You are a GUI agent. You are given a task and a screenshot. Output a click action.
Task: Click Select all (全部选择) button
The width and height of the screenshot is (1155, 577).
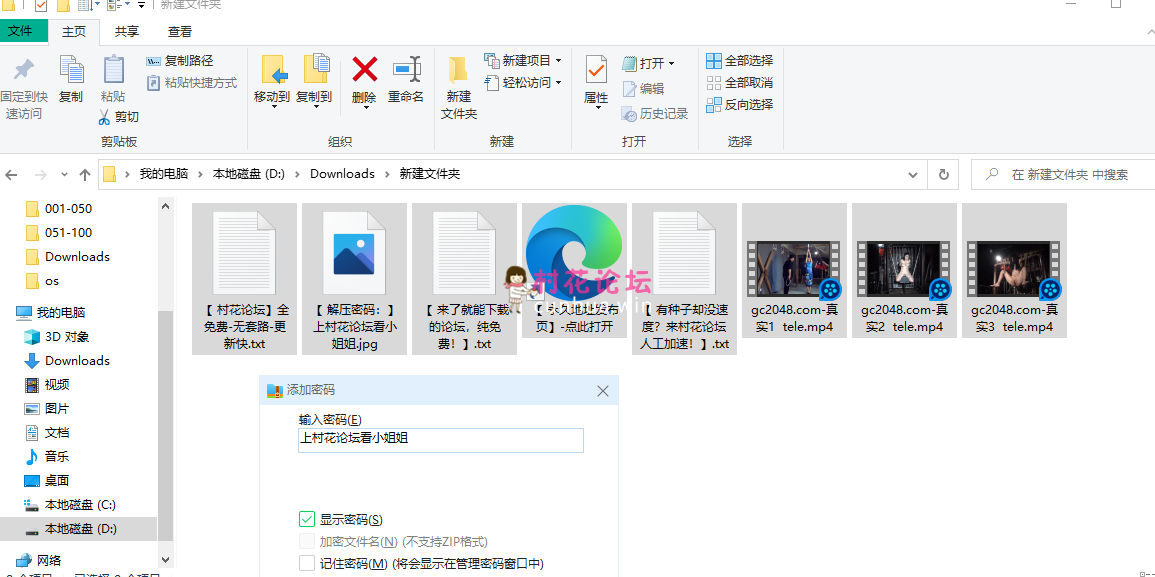tap(739, 61)
